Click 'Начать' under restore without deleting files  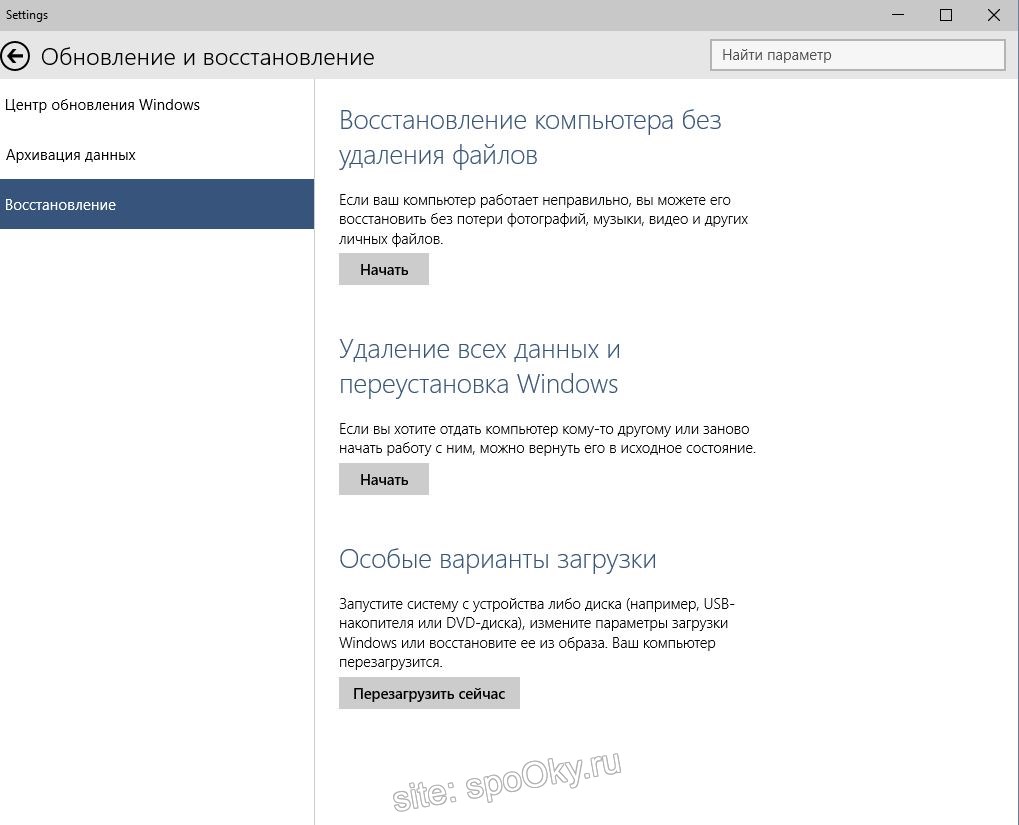(x=383, y=269)
